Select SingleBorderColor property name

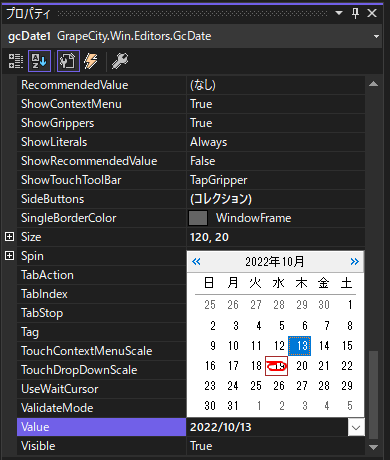click(x=69, y=218)
